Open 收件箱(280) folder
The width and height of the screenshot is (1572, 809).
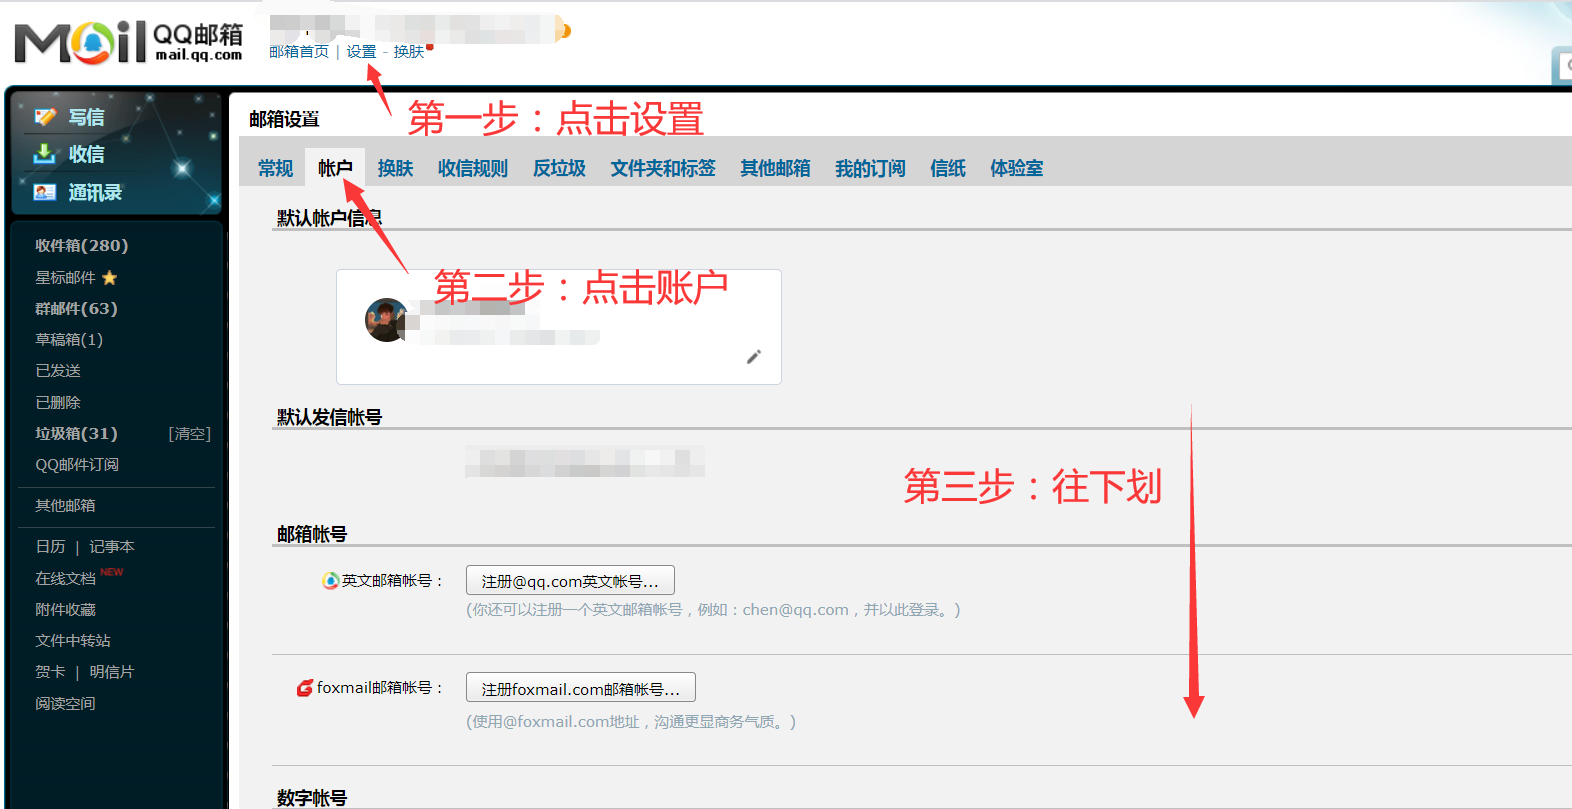81,245
